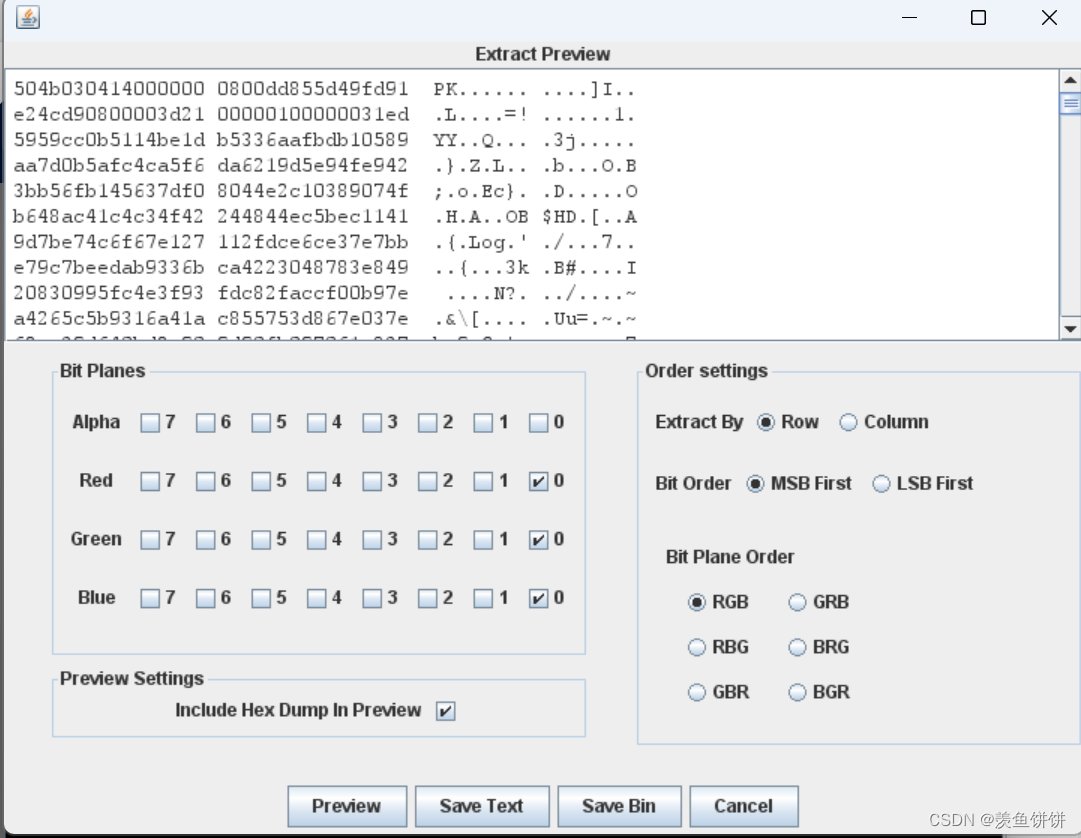1081x838 pixels.
Task: Click the Java coffee cup icon in title bar
Action: coord(27,17)
